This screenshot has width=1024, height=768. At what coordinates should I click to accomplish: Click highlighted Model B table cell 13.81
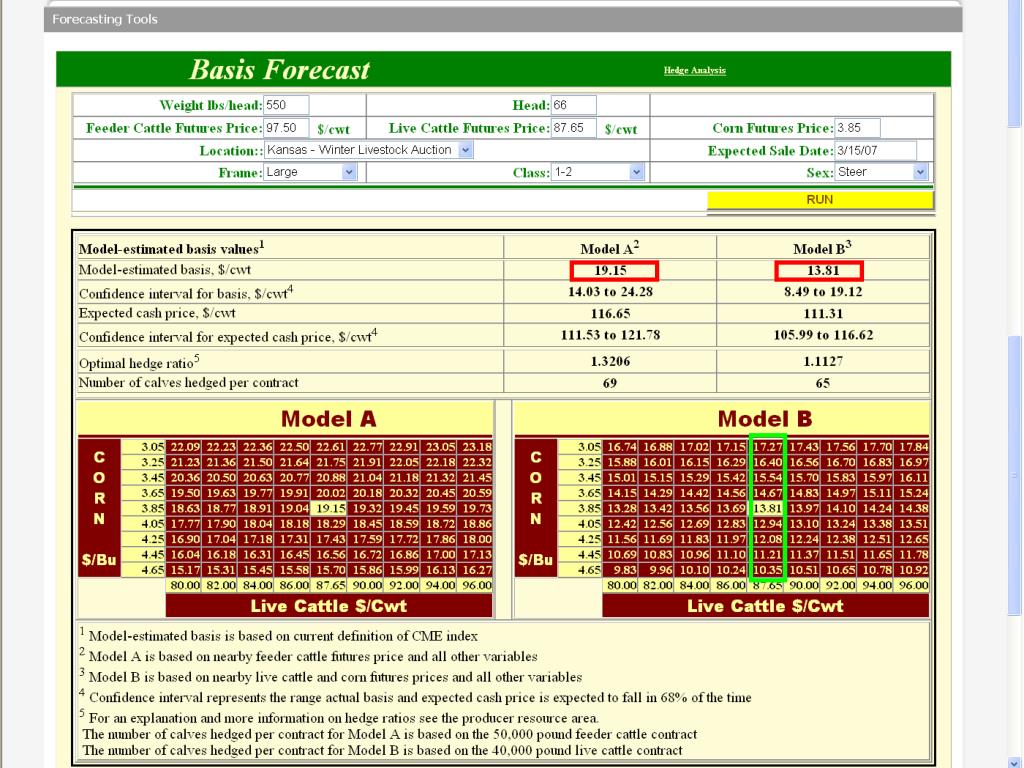click(767, 508)
